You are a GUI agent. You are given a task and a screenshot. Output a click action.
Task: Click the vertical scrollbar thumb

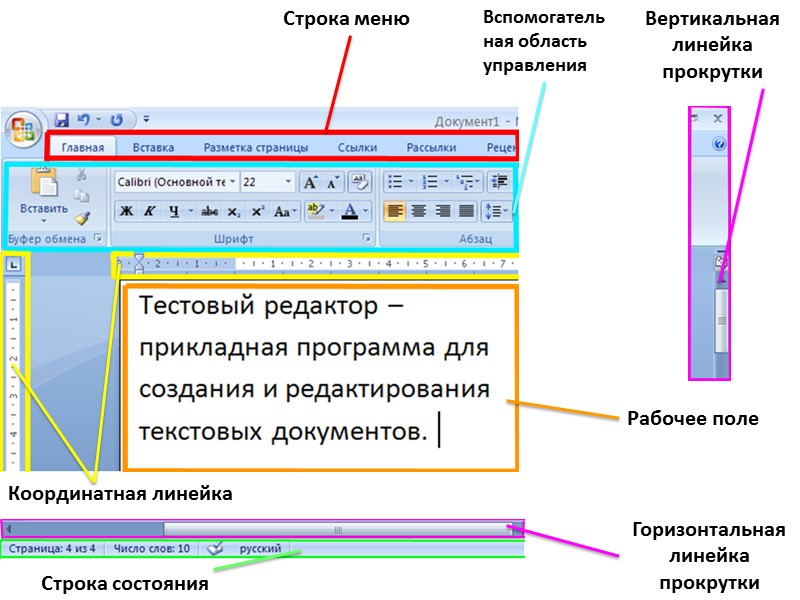pyautogui.click(x=721, y=320)
